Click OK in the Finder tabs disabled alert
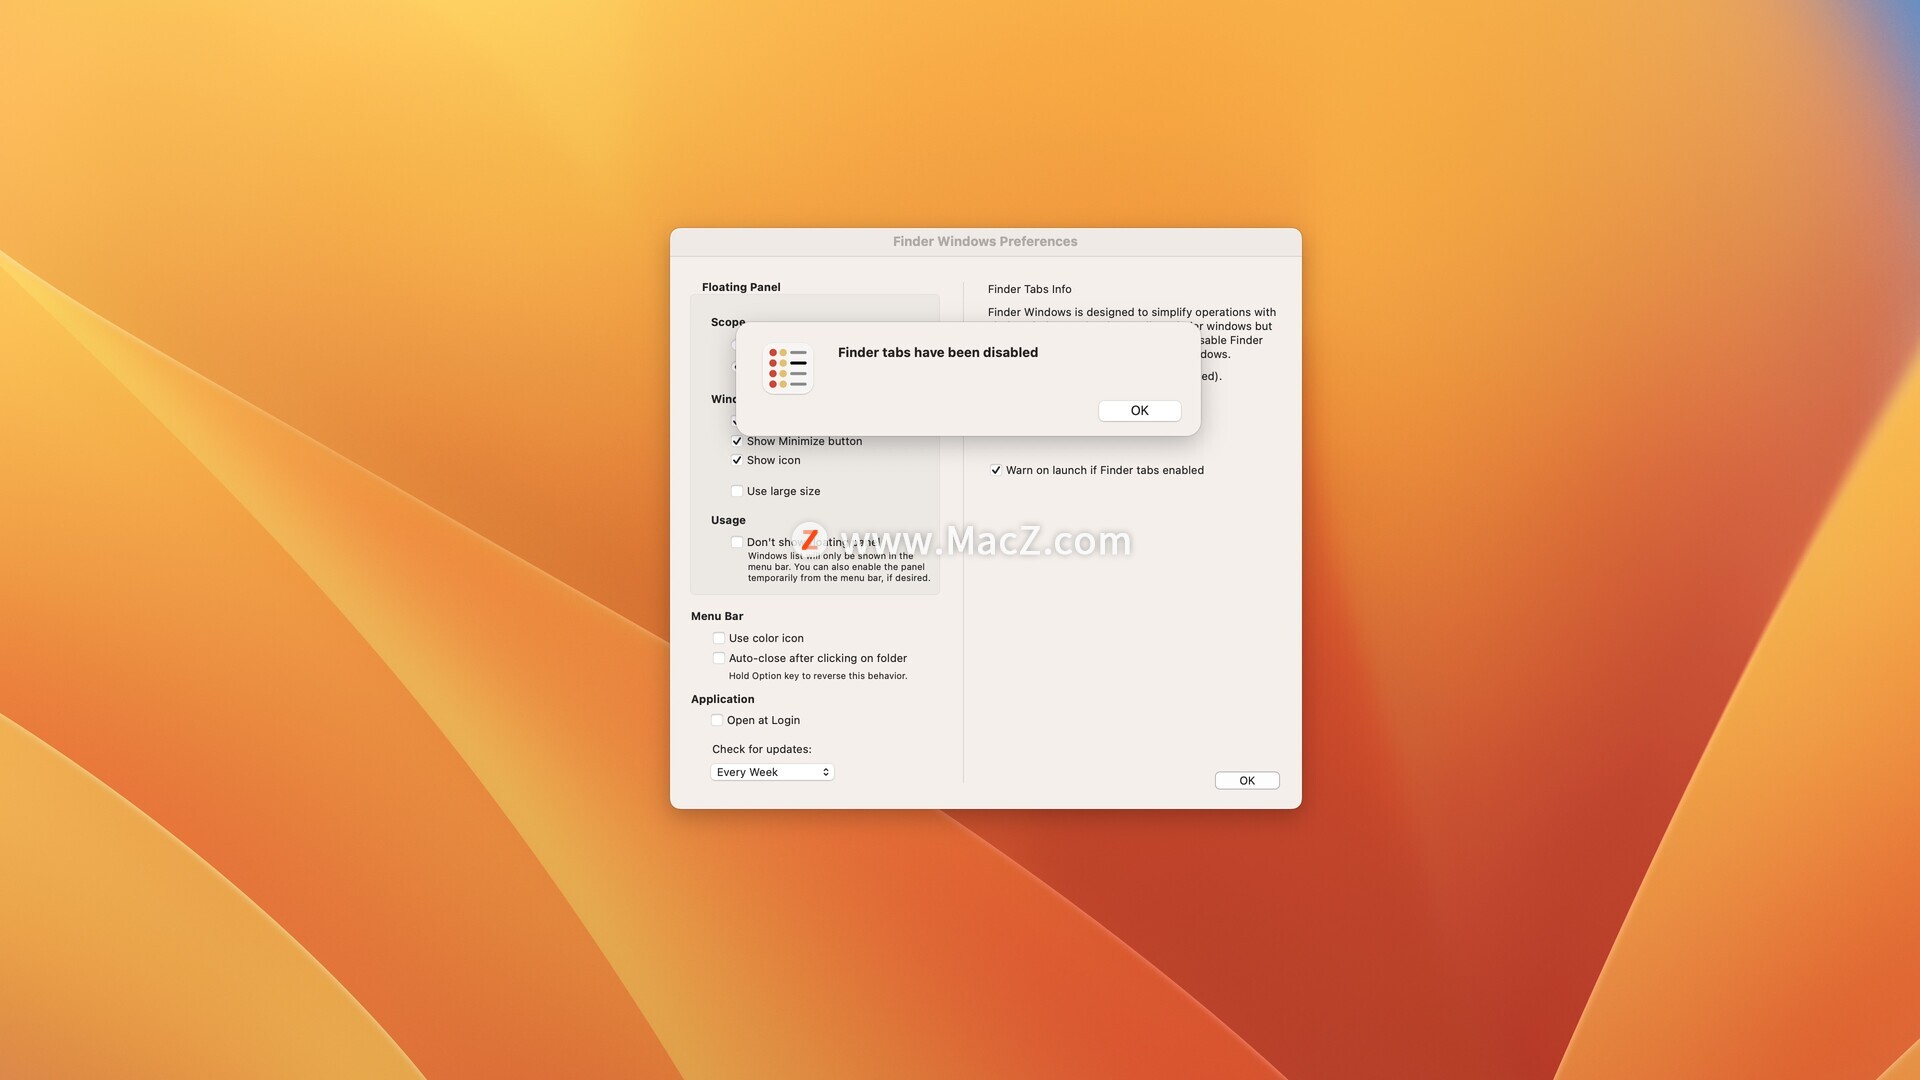This screenshot has height=1080, width=1920. [1139, 411]
